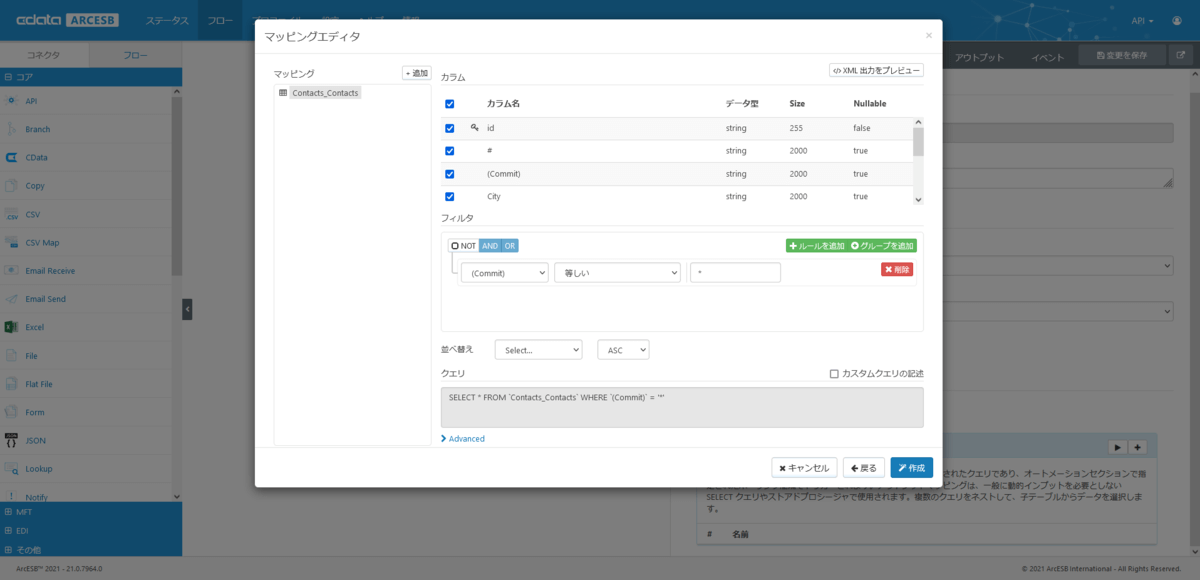The image size is (1200, 580).
Task: Open the フロー top menu
Action: coord(220,20)
